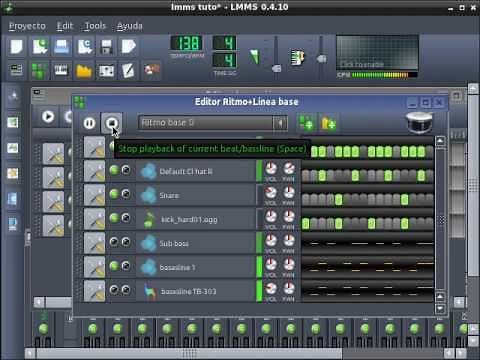This screenshot has width=480, height=360.
Task: Open an existing project
Action: tap(62, 46)
